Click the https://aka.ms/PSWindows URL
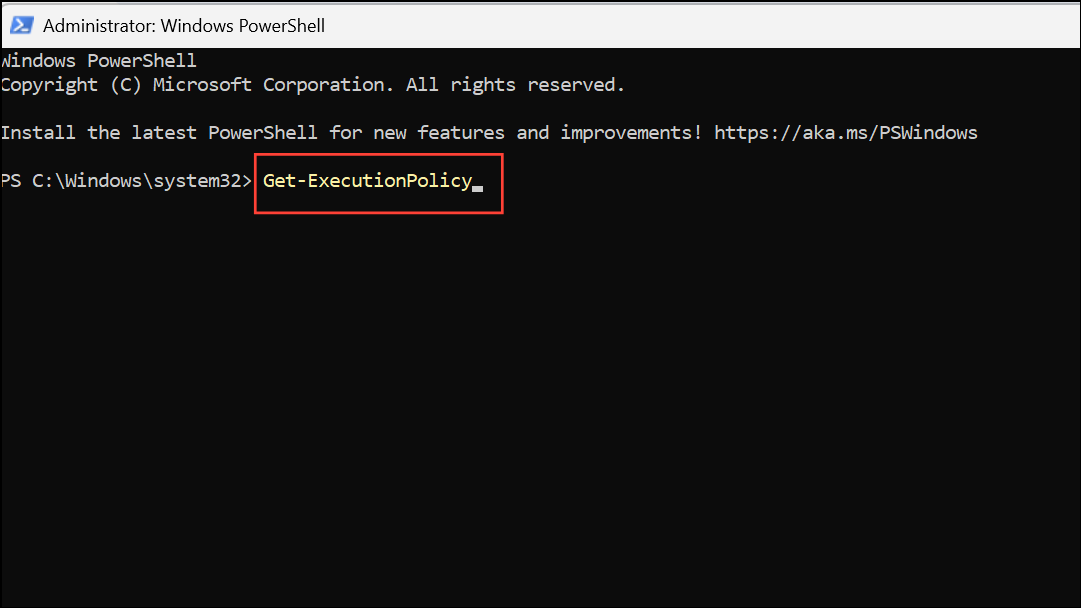The height and width of the screenshot is (608, 1081). (x=845, y=132)
